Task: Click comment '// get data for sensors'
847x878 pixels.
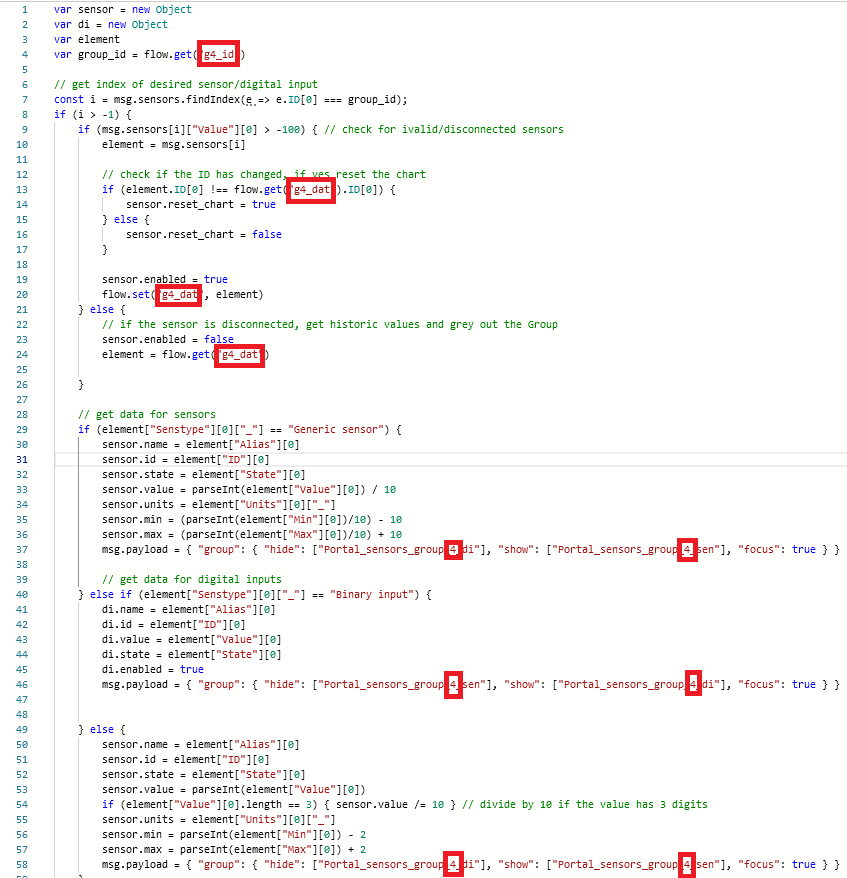Action: click(147, 414)
